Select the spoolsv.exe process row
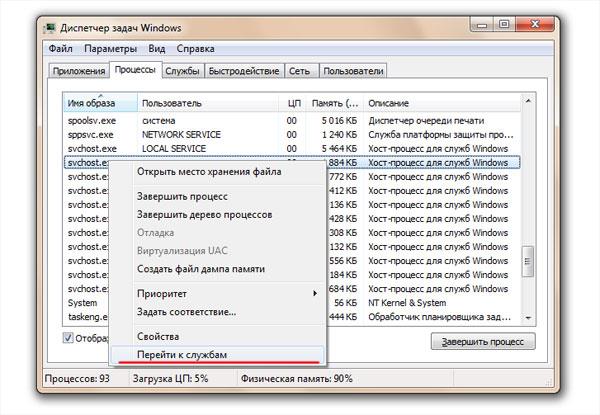600x415 pixels. [292, 120]
